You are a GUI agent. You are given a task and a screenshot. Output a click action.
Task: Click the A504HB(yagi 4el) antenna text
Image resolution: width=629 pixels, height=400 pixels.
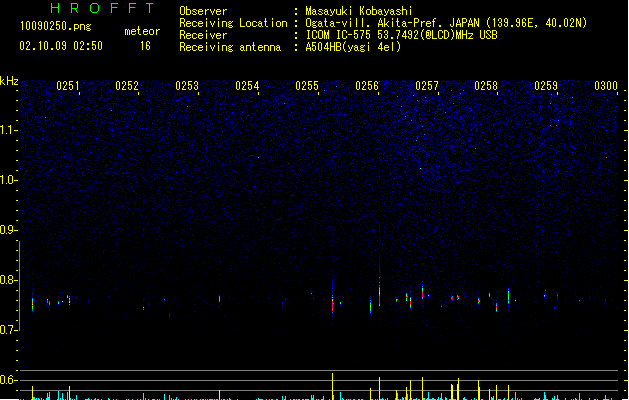point(353,47)
